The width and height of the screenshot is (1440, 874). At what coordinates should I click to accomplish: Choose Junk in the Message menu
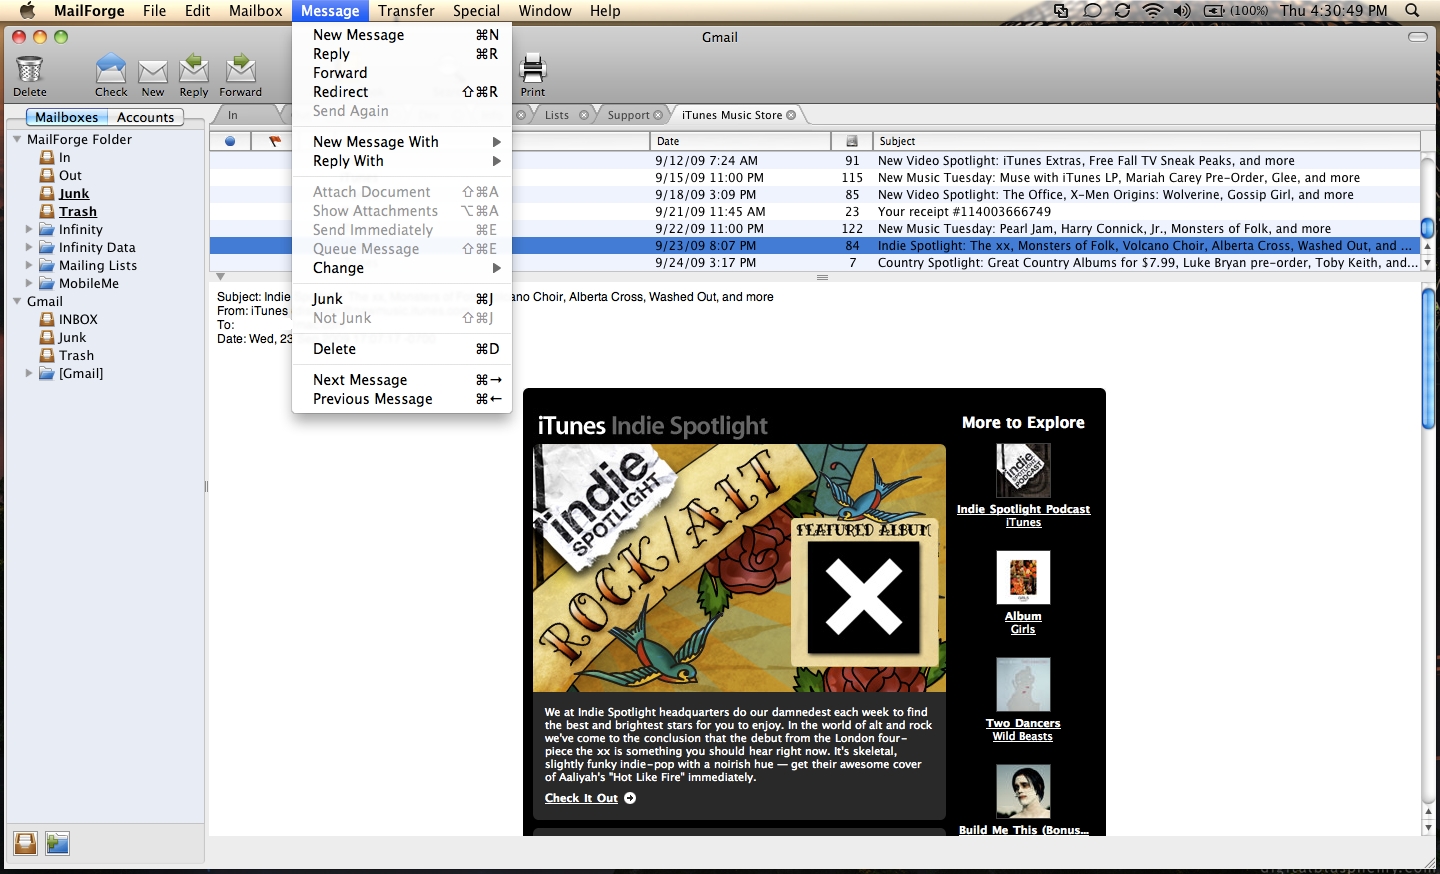coord(402,299)
